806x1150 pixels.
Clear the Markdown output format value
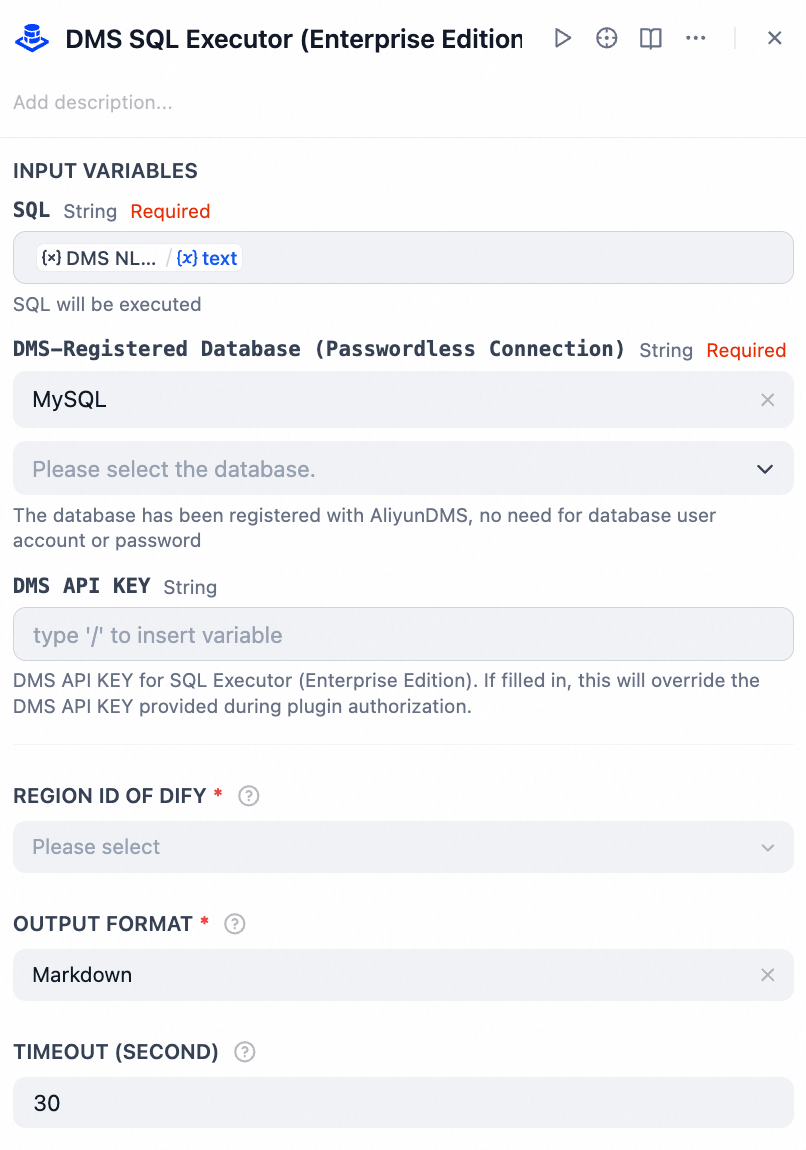[768, 975]
